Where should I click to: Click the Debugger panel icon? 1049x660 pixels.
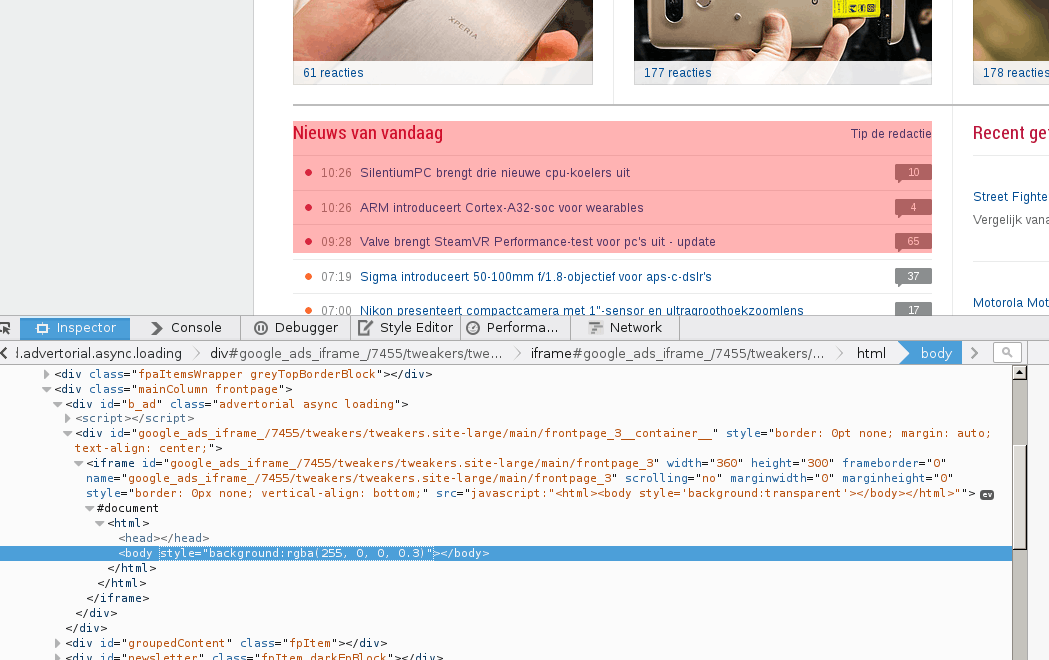tap(261, 328)
